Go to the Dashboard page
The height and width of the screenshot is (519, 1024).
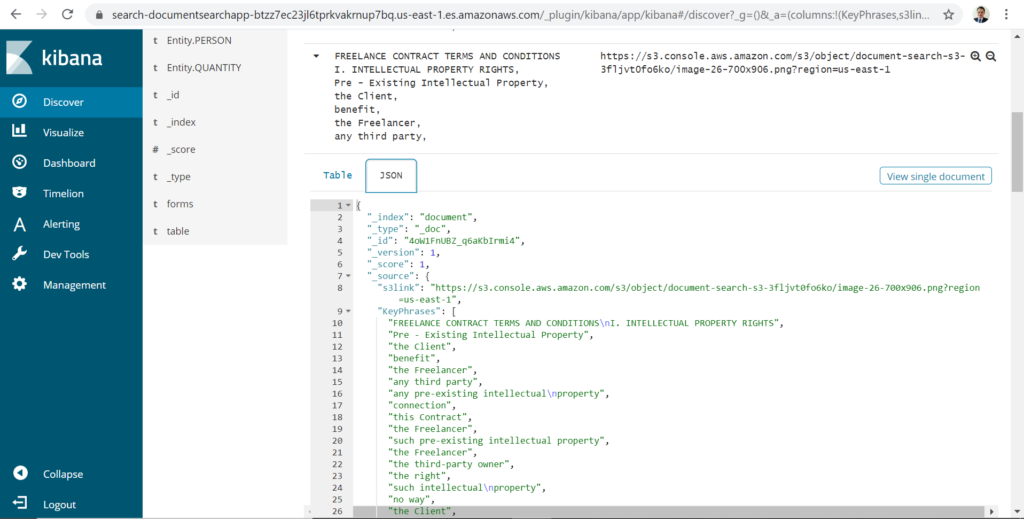pyautogui.click(x=68, y=163)
